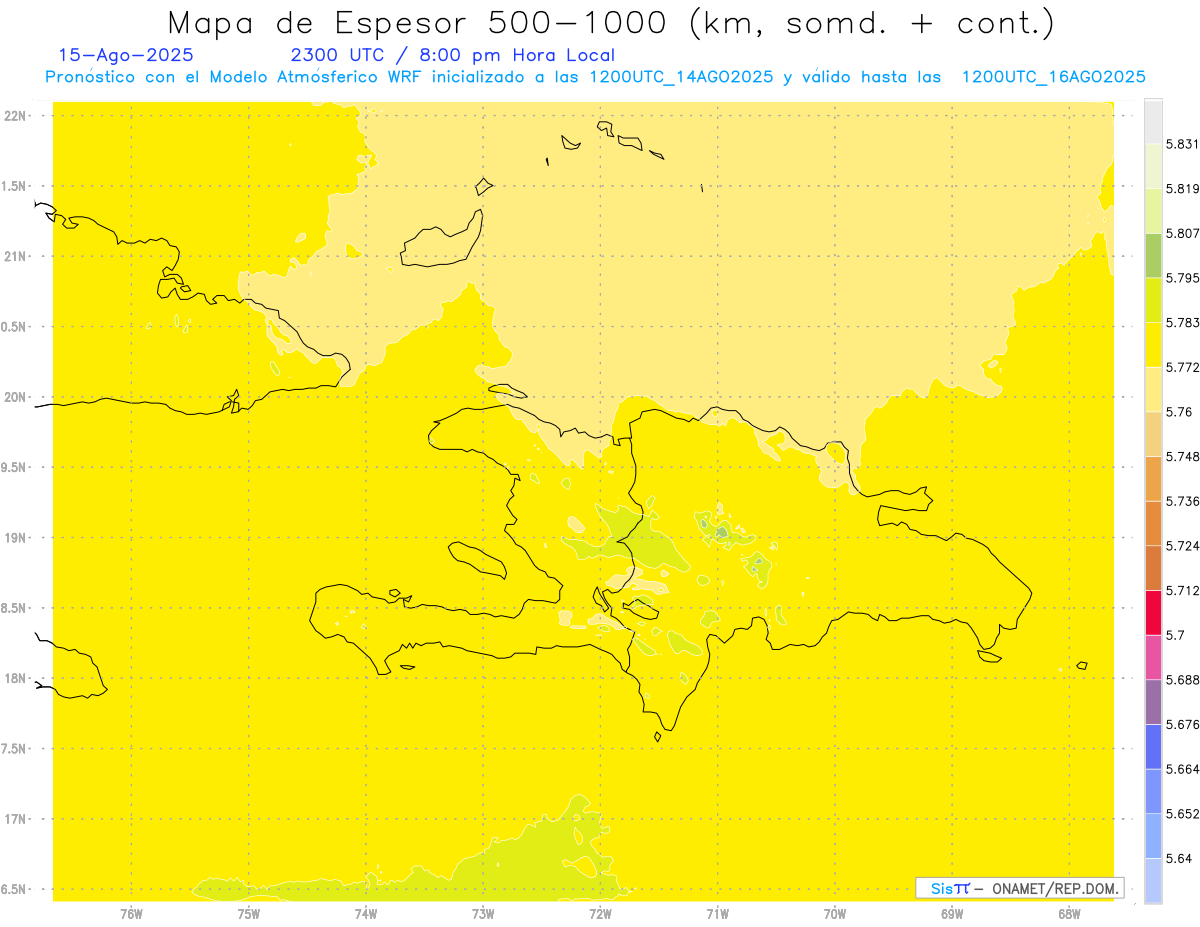Click the legend value 5.772
The width and height of the screenshot is (1200, 927).
pos(1182,367)
